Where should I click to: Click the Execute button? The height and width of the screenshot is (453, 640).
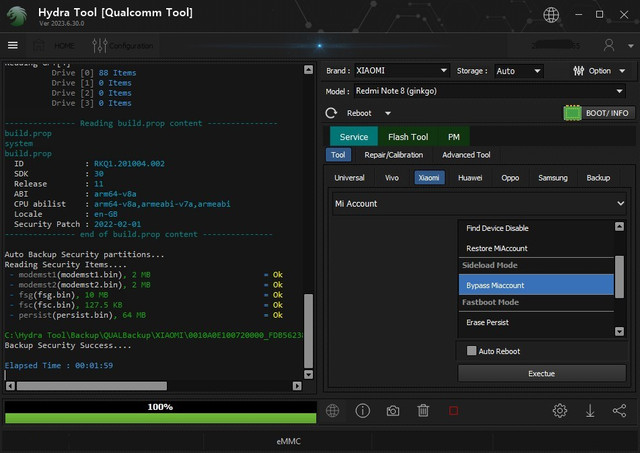542,373
